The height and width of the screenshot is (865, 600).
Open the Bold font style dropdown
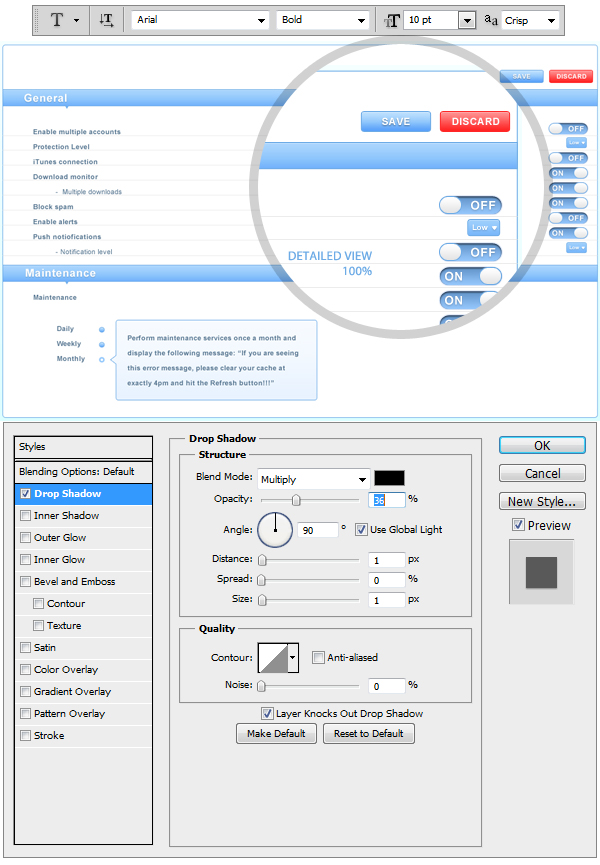click(322, 20)
